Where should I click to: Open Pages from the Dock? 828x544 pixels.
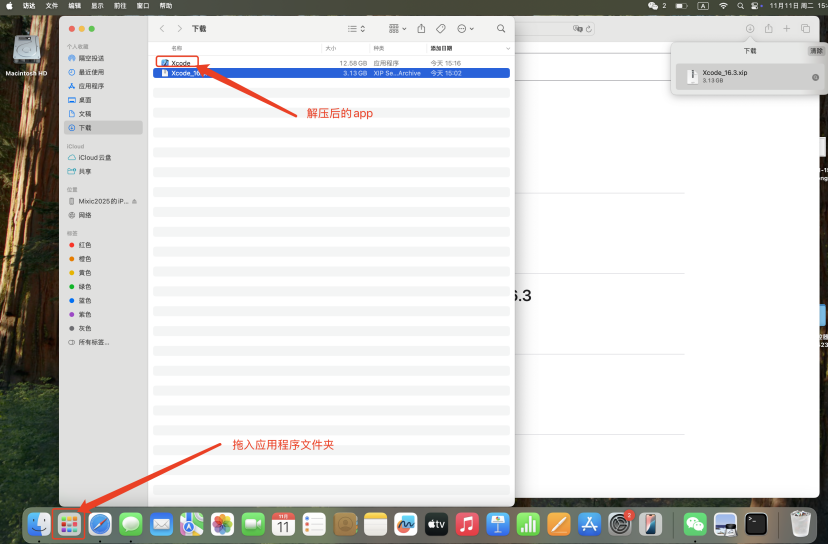click(x=559, y=524)
